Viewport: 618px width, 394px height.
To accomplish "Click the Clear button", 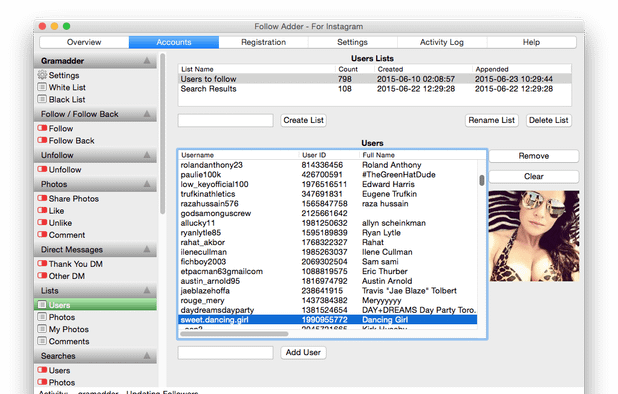I will pos(534,177).
